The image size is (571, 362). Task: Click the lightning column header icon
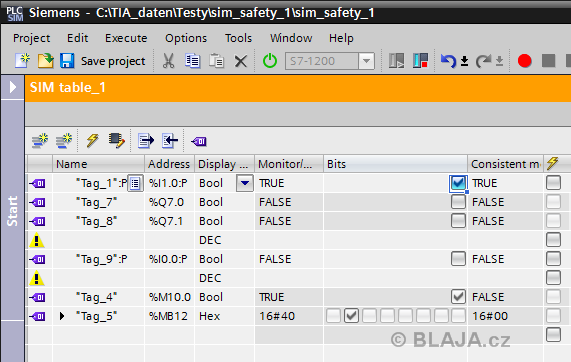click(552, 164)
